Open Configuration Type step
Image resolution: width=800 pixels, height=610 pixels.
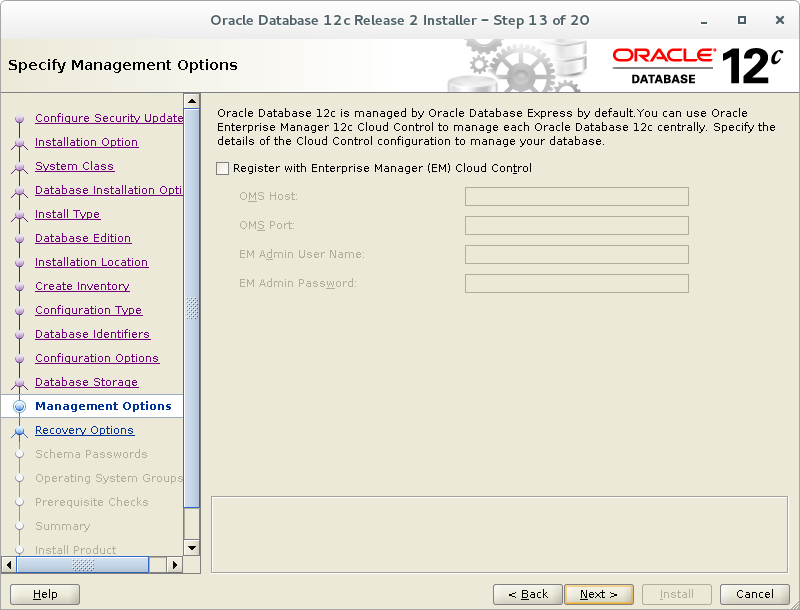click(x=88, y=310)
